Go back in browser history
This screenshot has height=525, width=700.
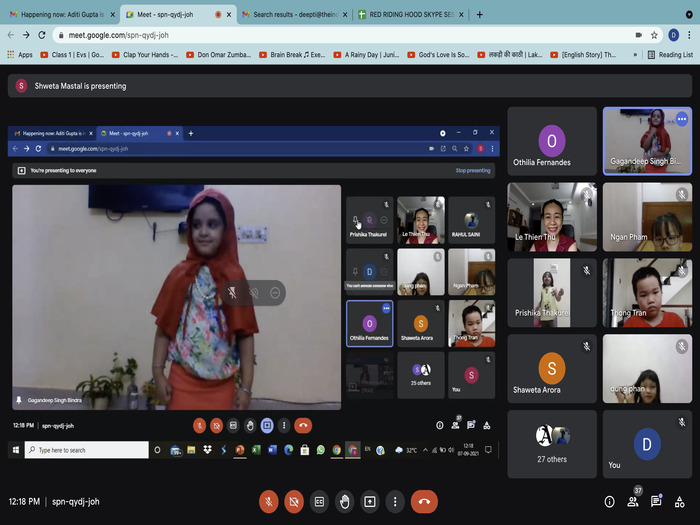[x=11, y=35]
